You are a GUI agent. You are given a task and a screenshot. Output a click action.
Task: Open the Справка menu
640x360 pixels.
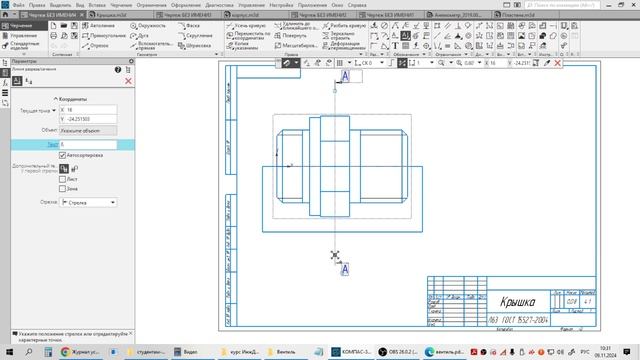click(357, 5)
